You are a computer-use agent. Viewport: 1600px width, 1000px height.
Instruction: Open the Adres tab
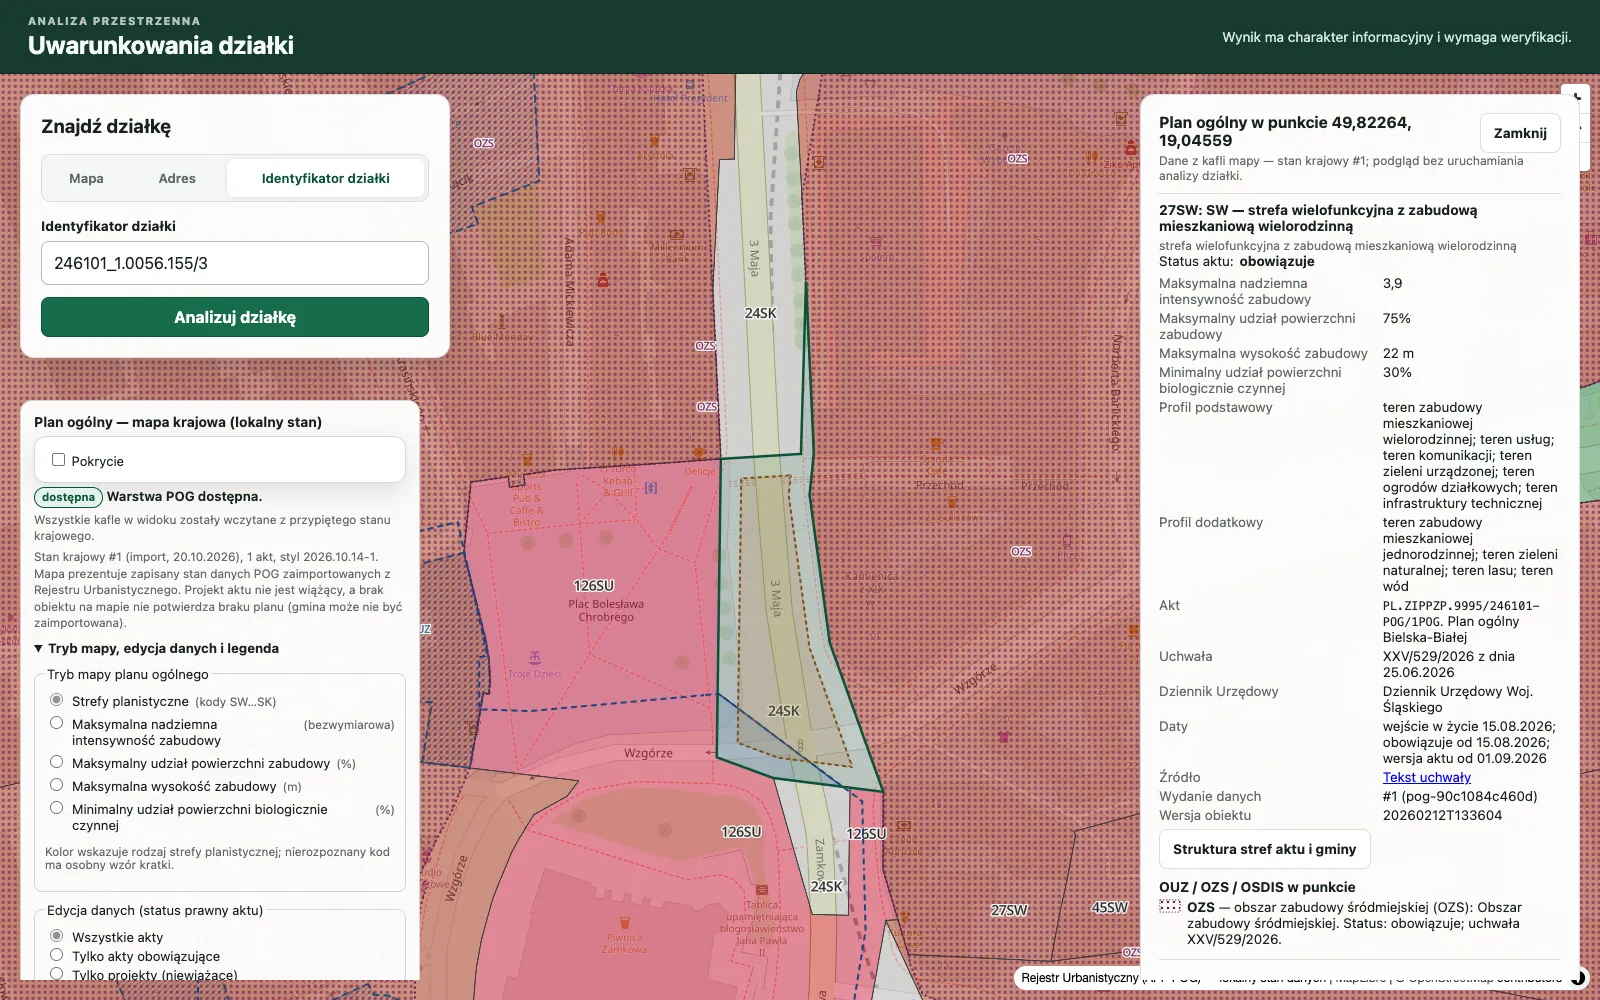click(x=177, y=178)
